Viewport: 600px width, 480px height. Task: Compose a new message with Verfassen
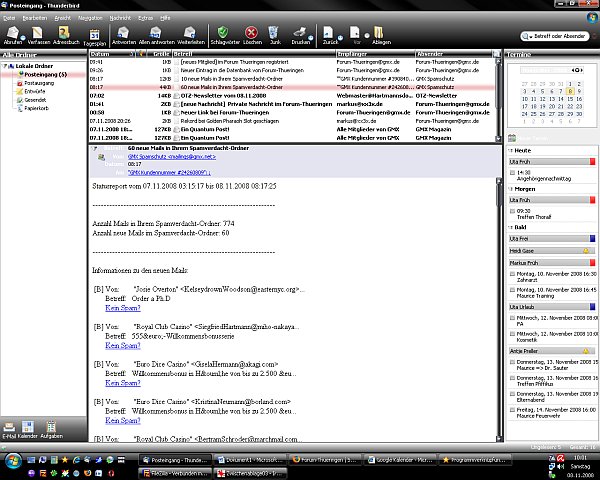(x=38, y=33)
